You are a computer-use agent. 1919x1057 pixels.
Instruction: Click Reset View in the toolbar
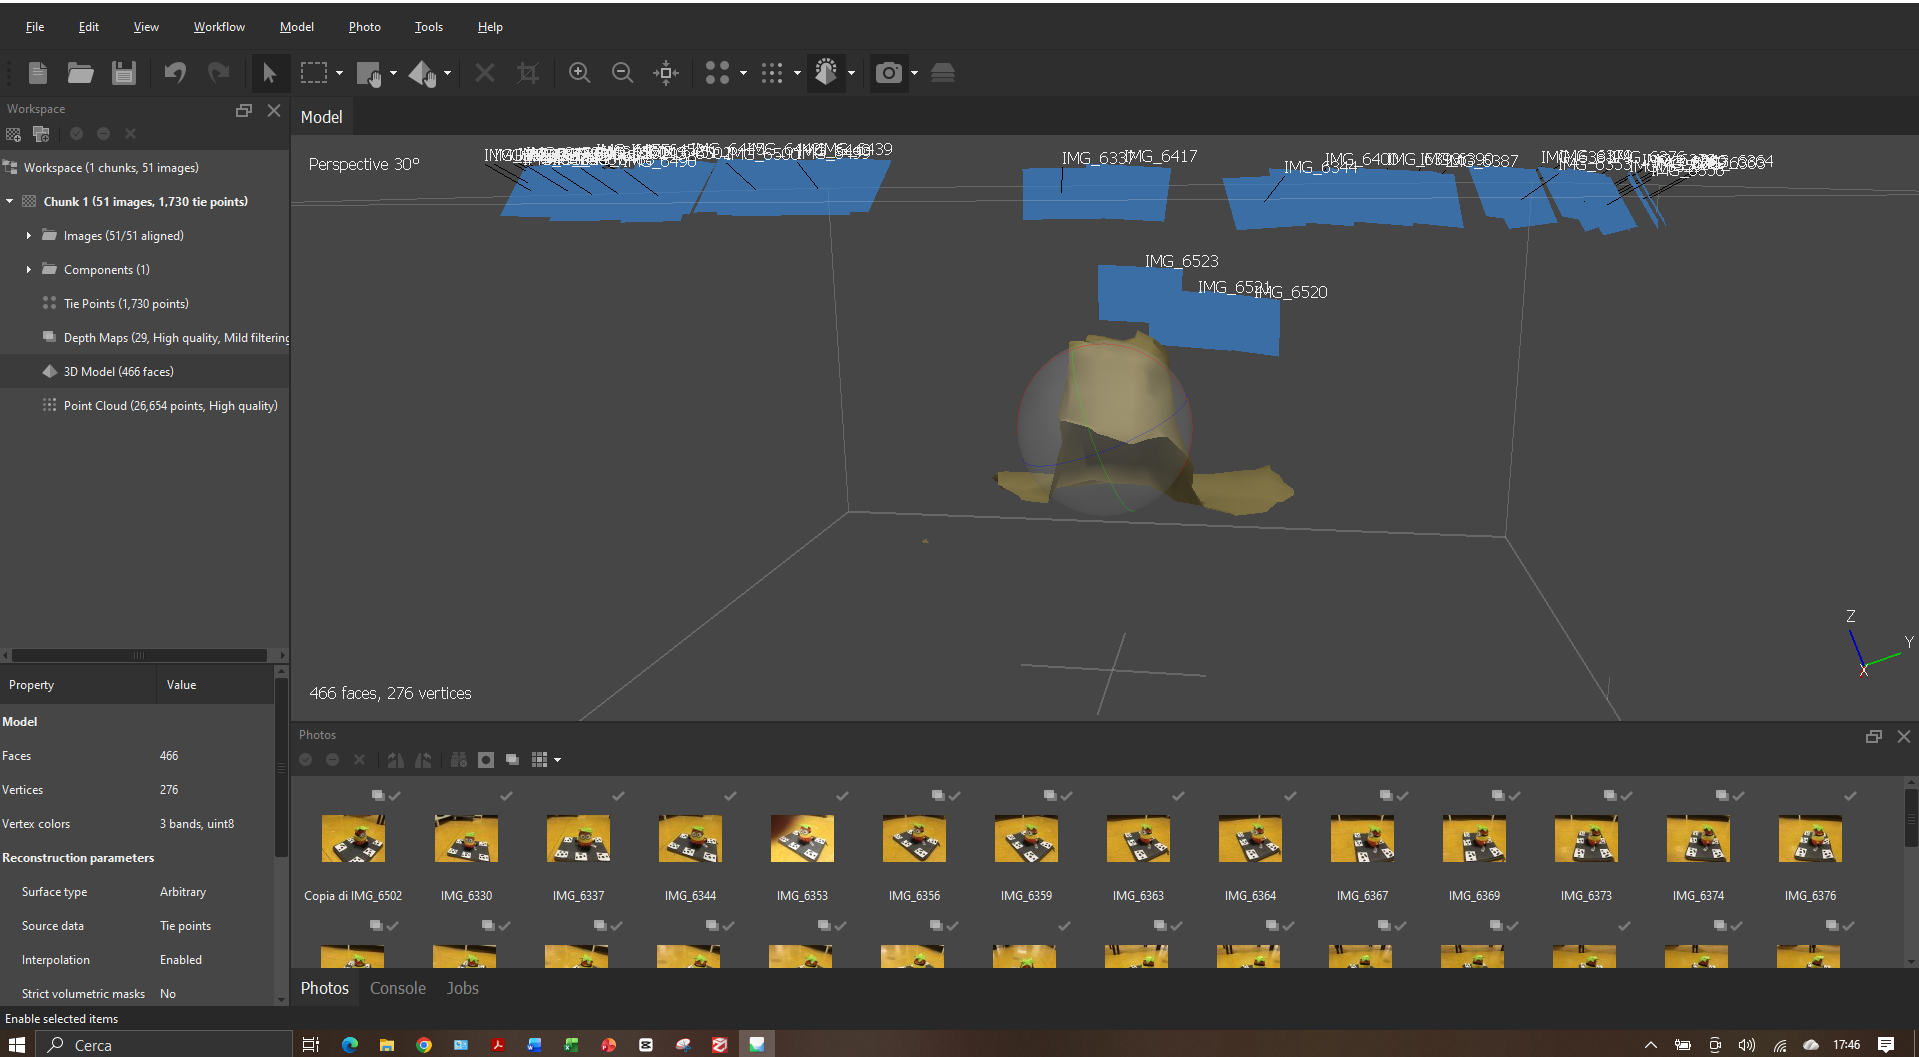665,72
